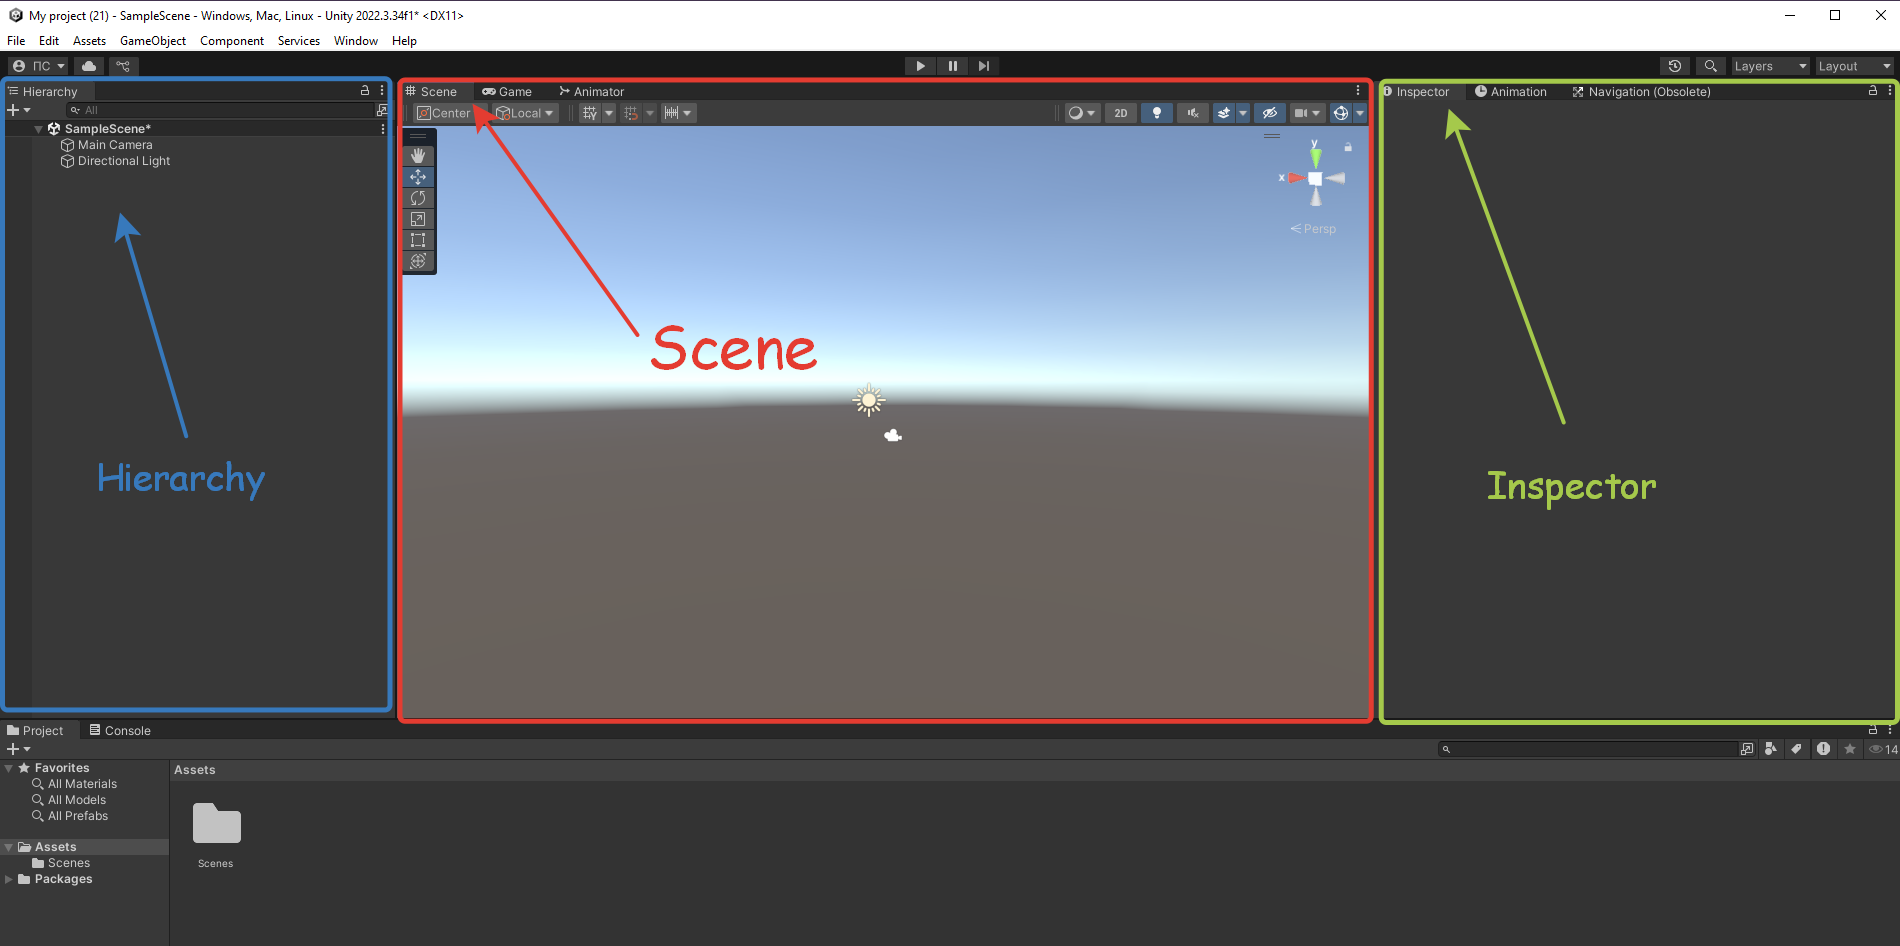
Task: Toggle grid snapping icon
Action: [x=631, y=113]
